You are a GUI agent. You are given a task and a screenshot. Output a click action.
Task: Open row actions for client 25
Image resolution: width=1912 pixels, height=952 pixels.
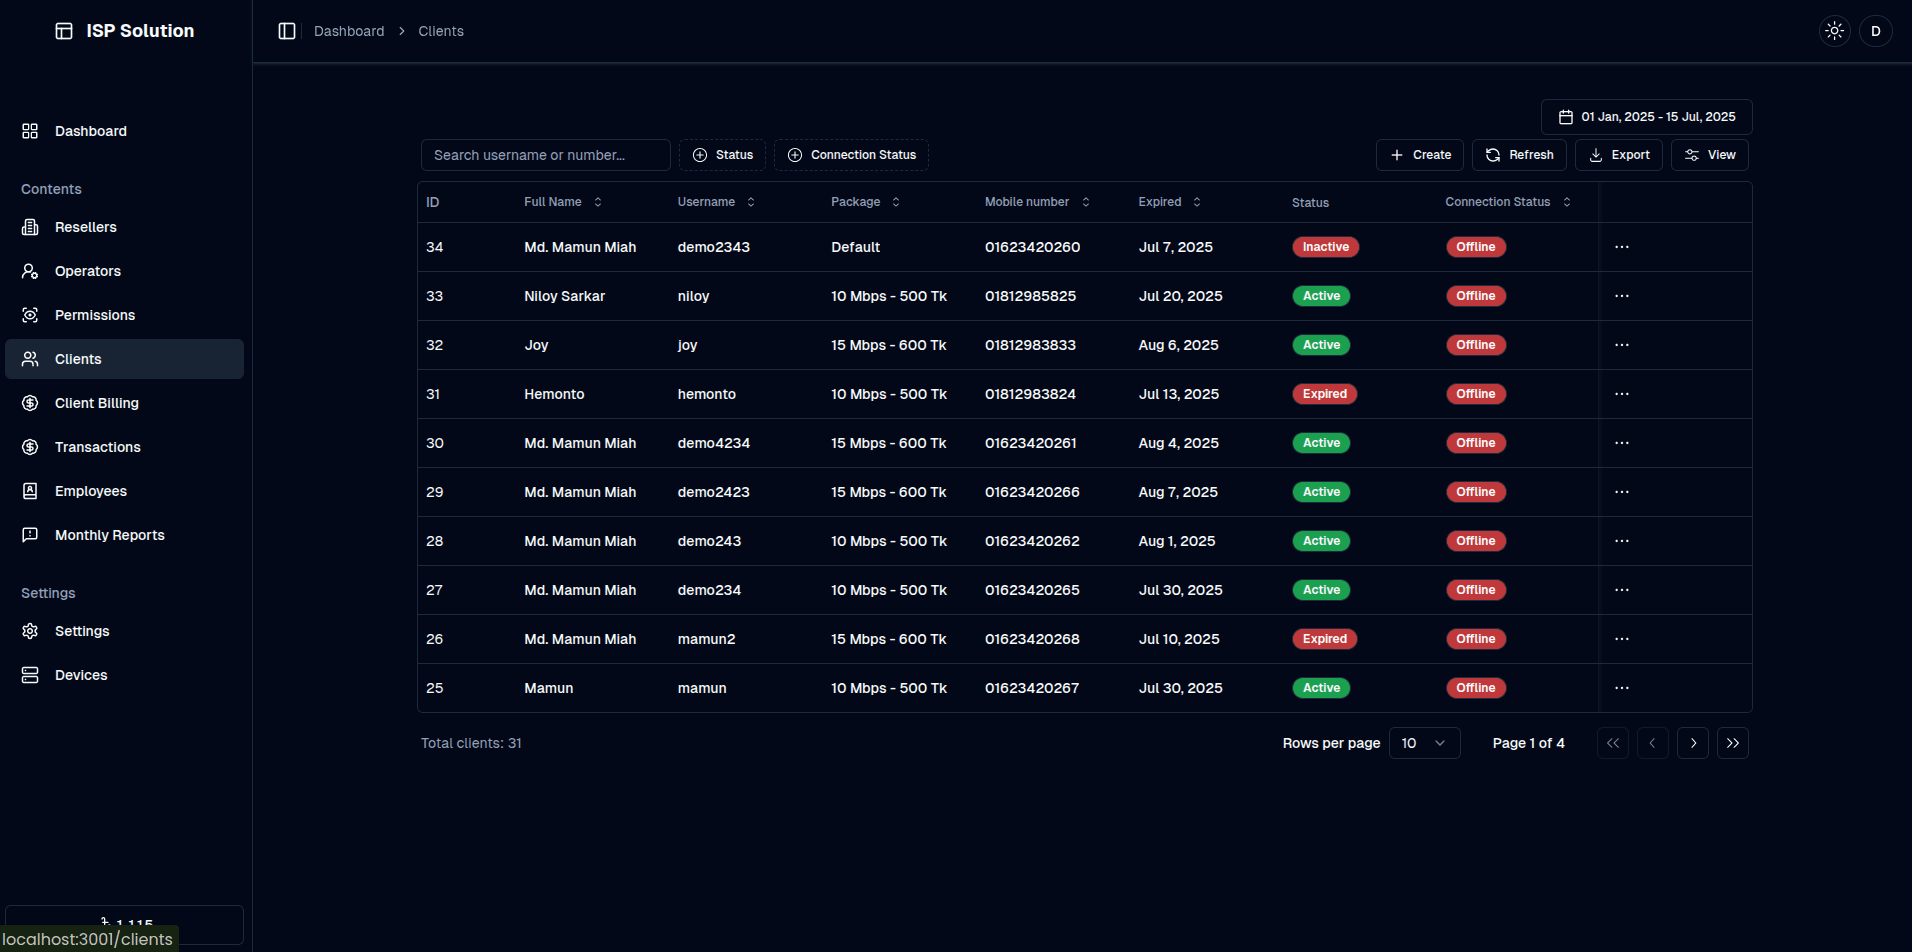click(1621, 688)
